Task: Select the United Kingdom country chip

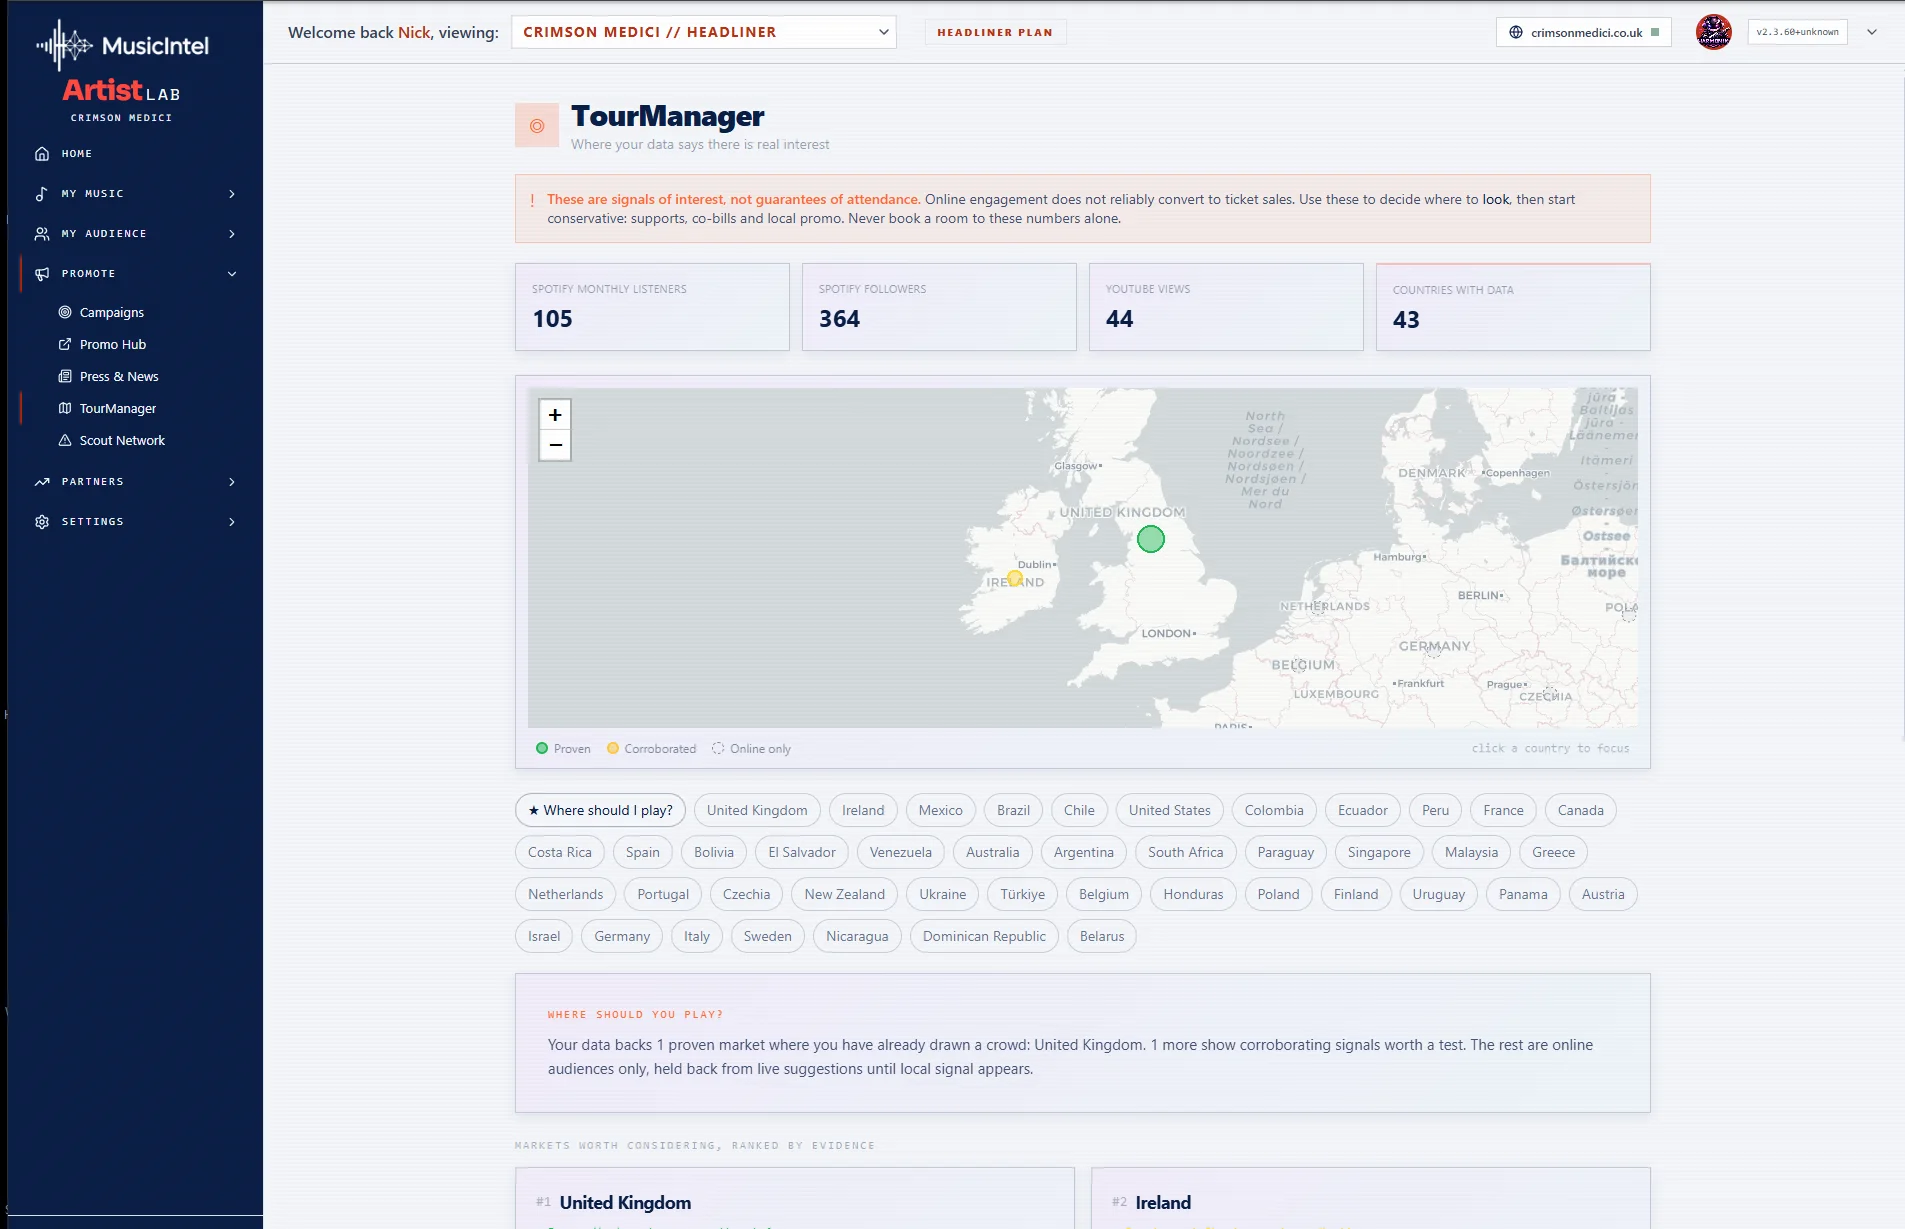Action: (757, 810)
